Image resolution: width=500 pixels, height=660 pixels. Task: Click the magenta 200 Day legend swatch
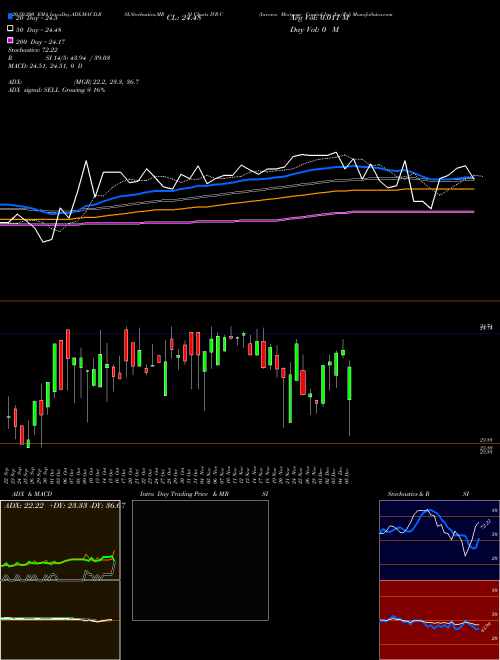click(x=11, y=40)
